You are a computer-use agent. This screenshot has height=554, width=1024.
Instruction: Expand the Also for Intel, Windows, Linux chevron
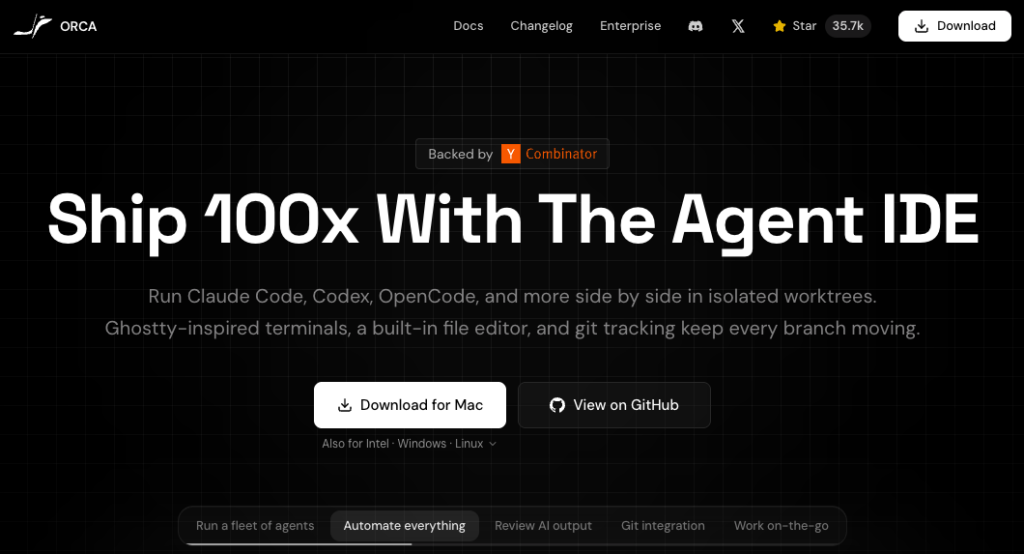[492, 444]
